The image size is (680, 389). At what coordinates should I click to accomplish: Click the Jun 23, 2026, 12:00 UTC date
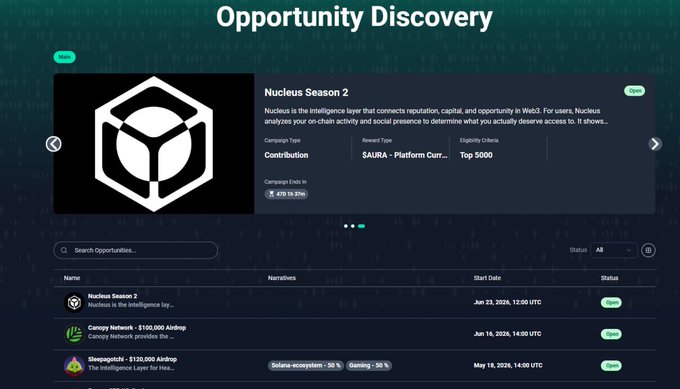coord(507,302)
